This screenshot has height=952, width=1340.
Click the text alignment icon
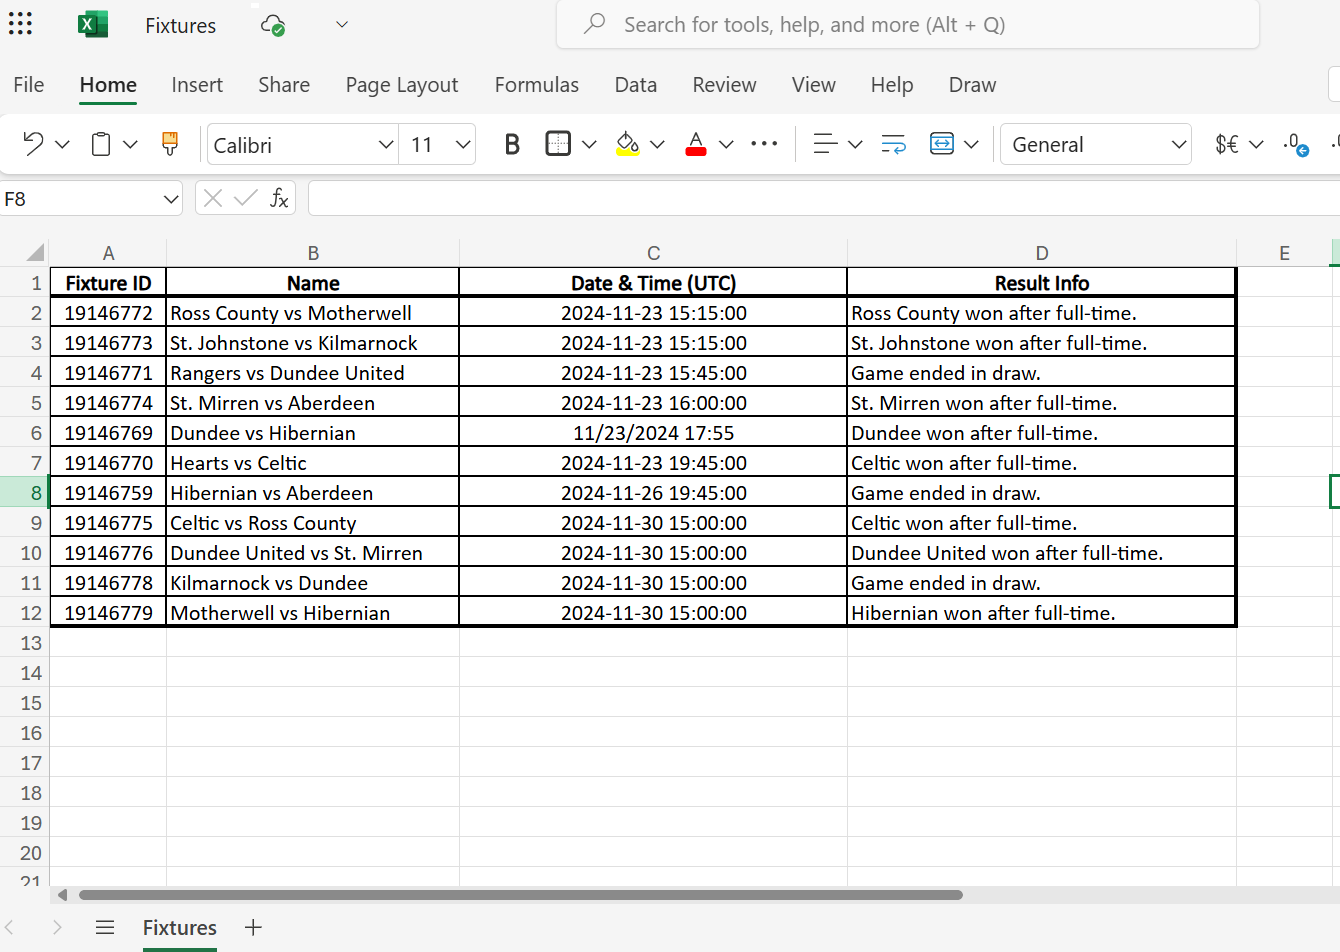click(x=825, y=144)
